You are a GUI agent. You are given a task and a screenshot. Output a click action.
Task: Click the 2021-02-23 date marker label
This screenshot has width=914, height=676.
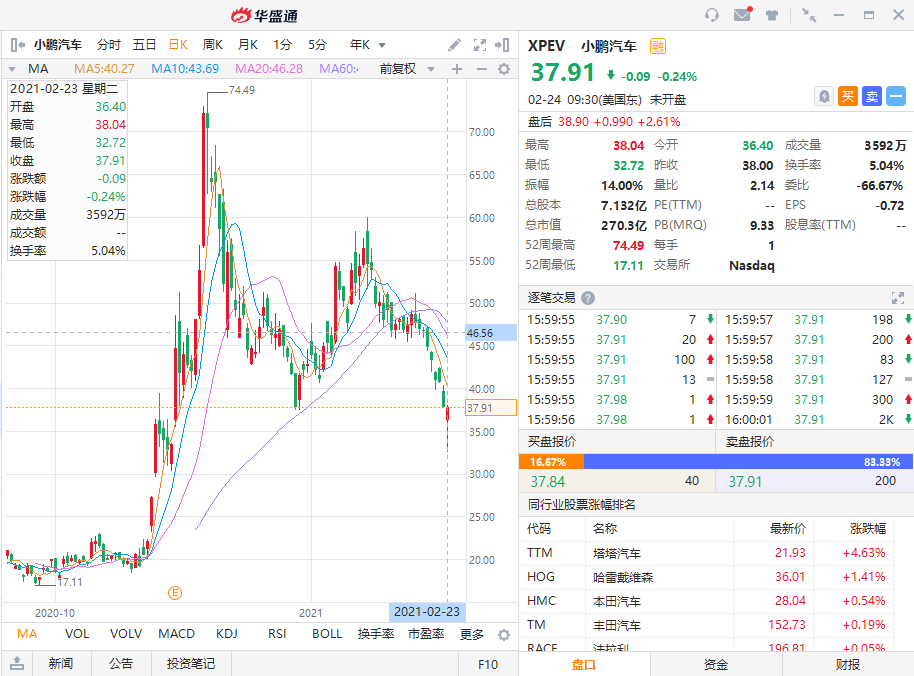[x=427, y=612]
